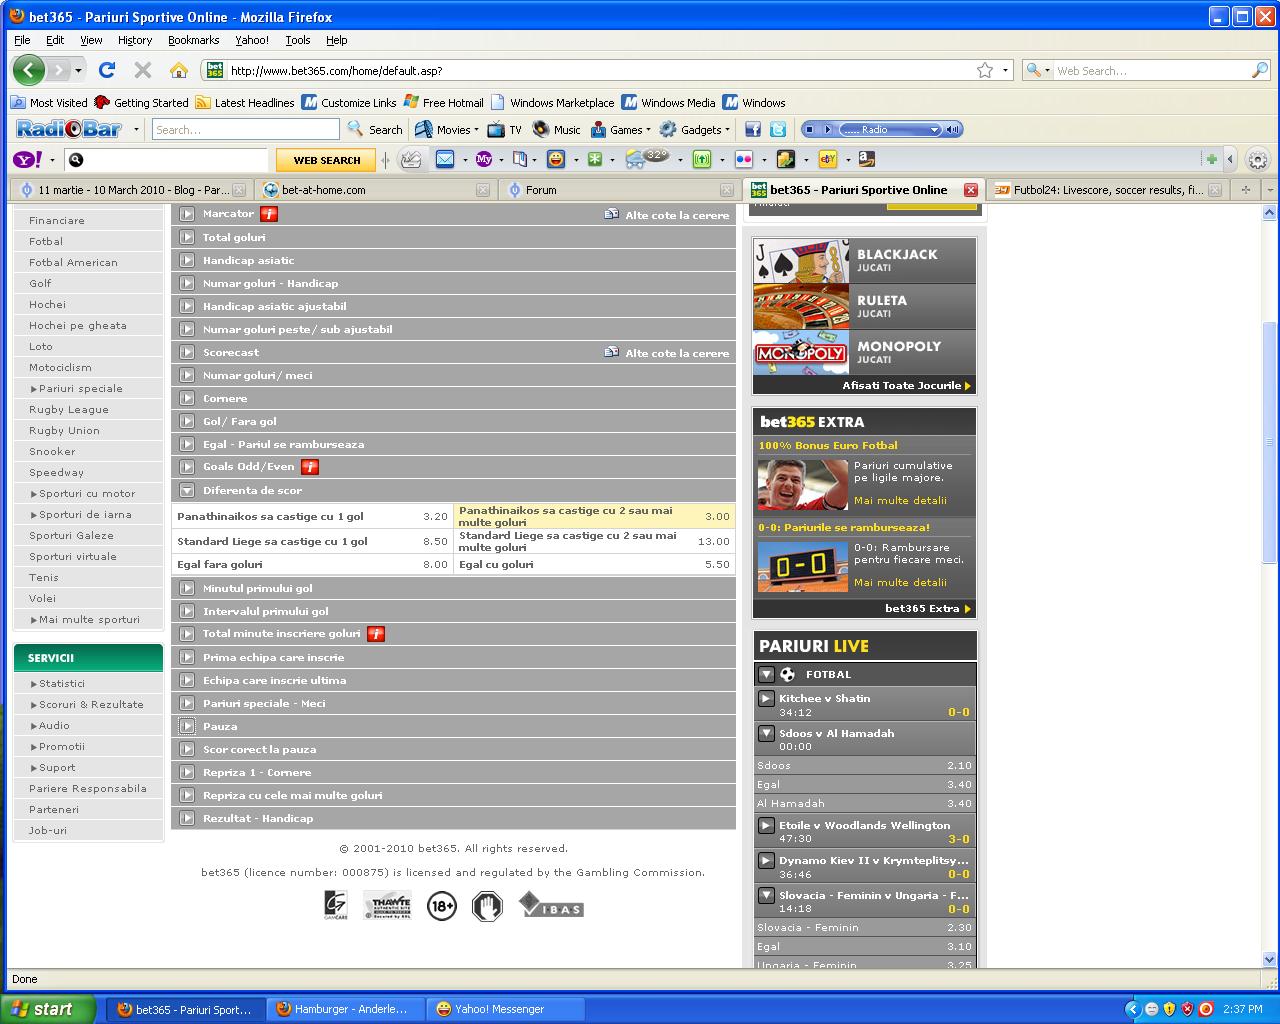Collapse the Diferenta de scor market
Screen dimensions: 1280x1024
(187, 490)
